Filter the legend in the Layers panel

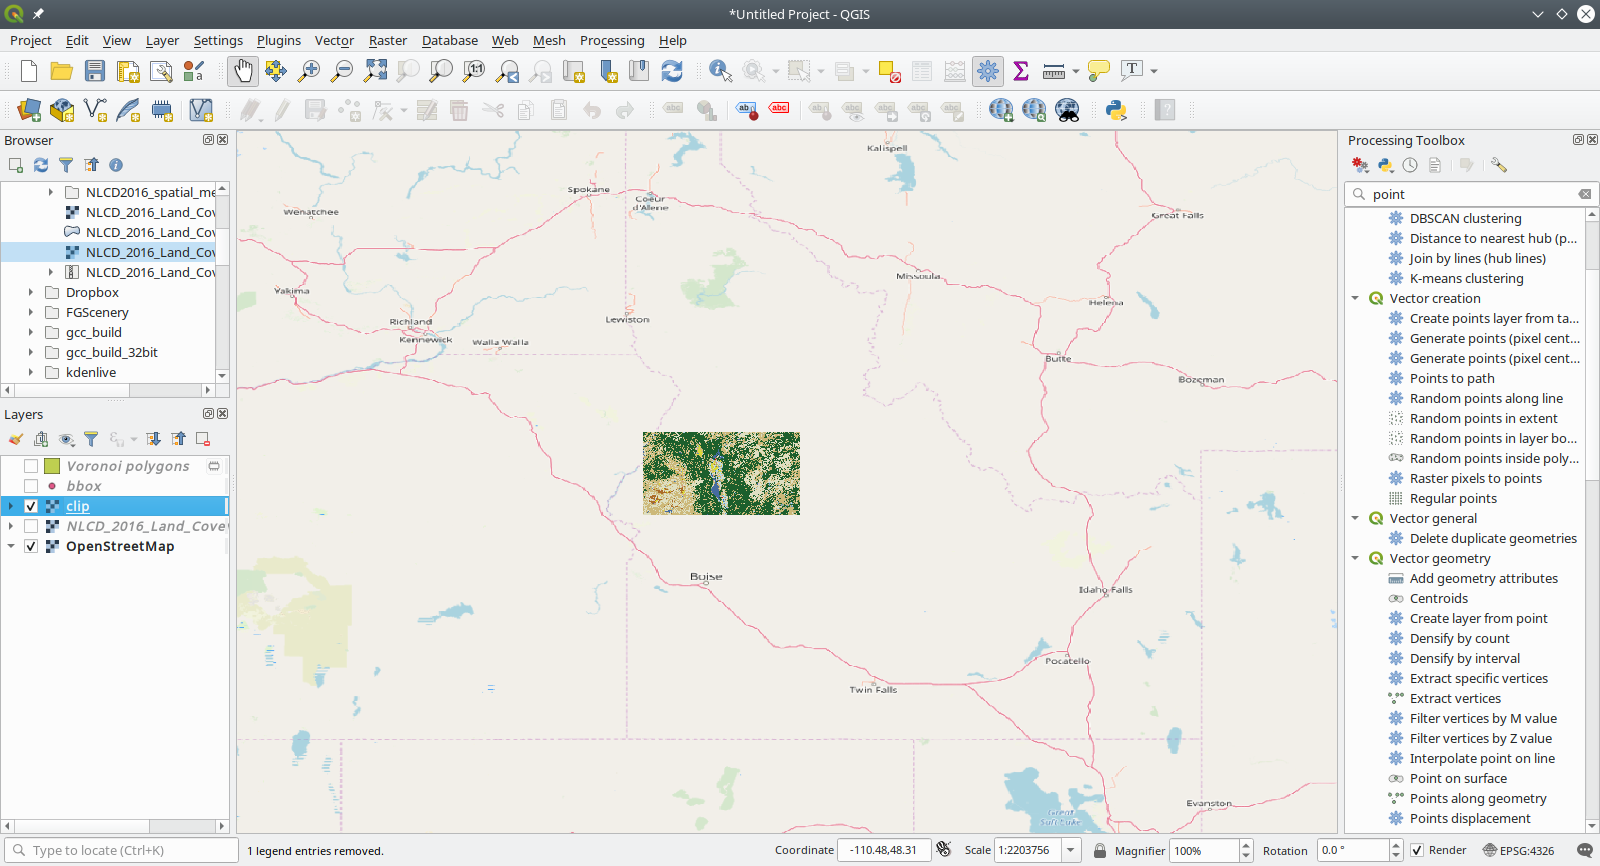click(x=91, y=439)
